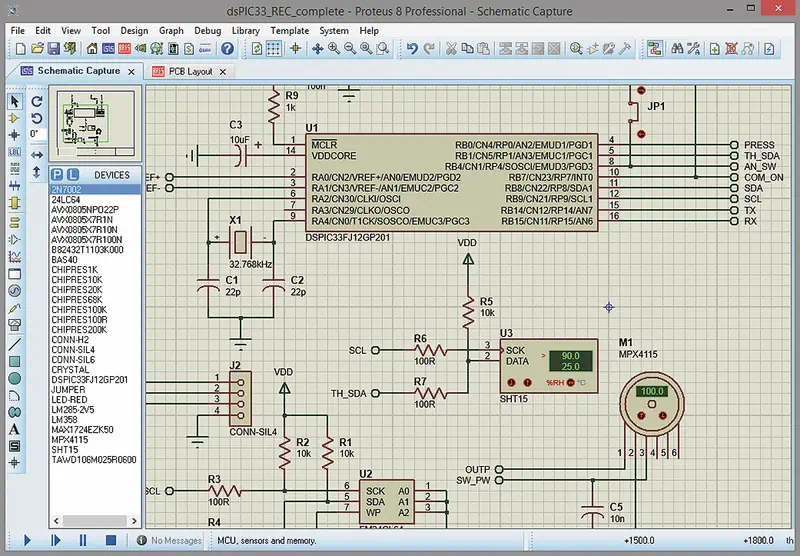Click the rotation angle field showing 0°
The width and height of the screenshot is (800, 556).
(x=37, y=134)
